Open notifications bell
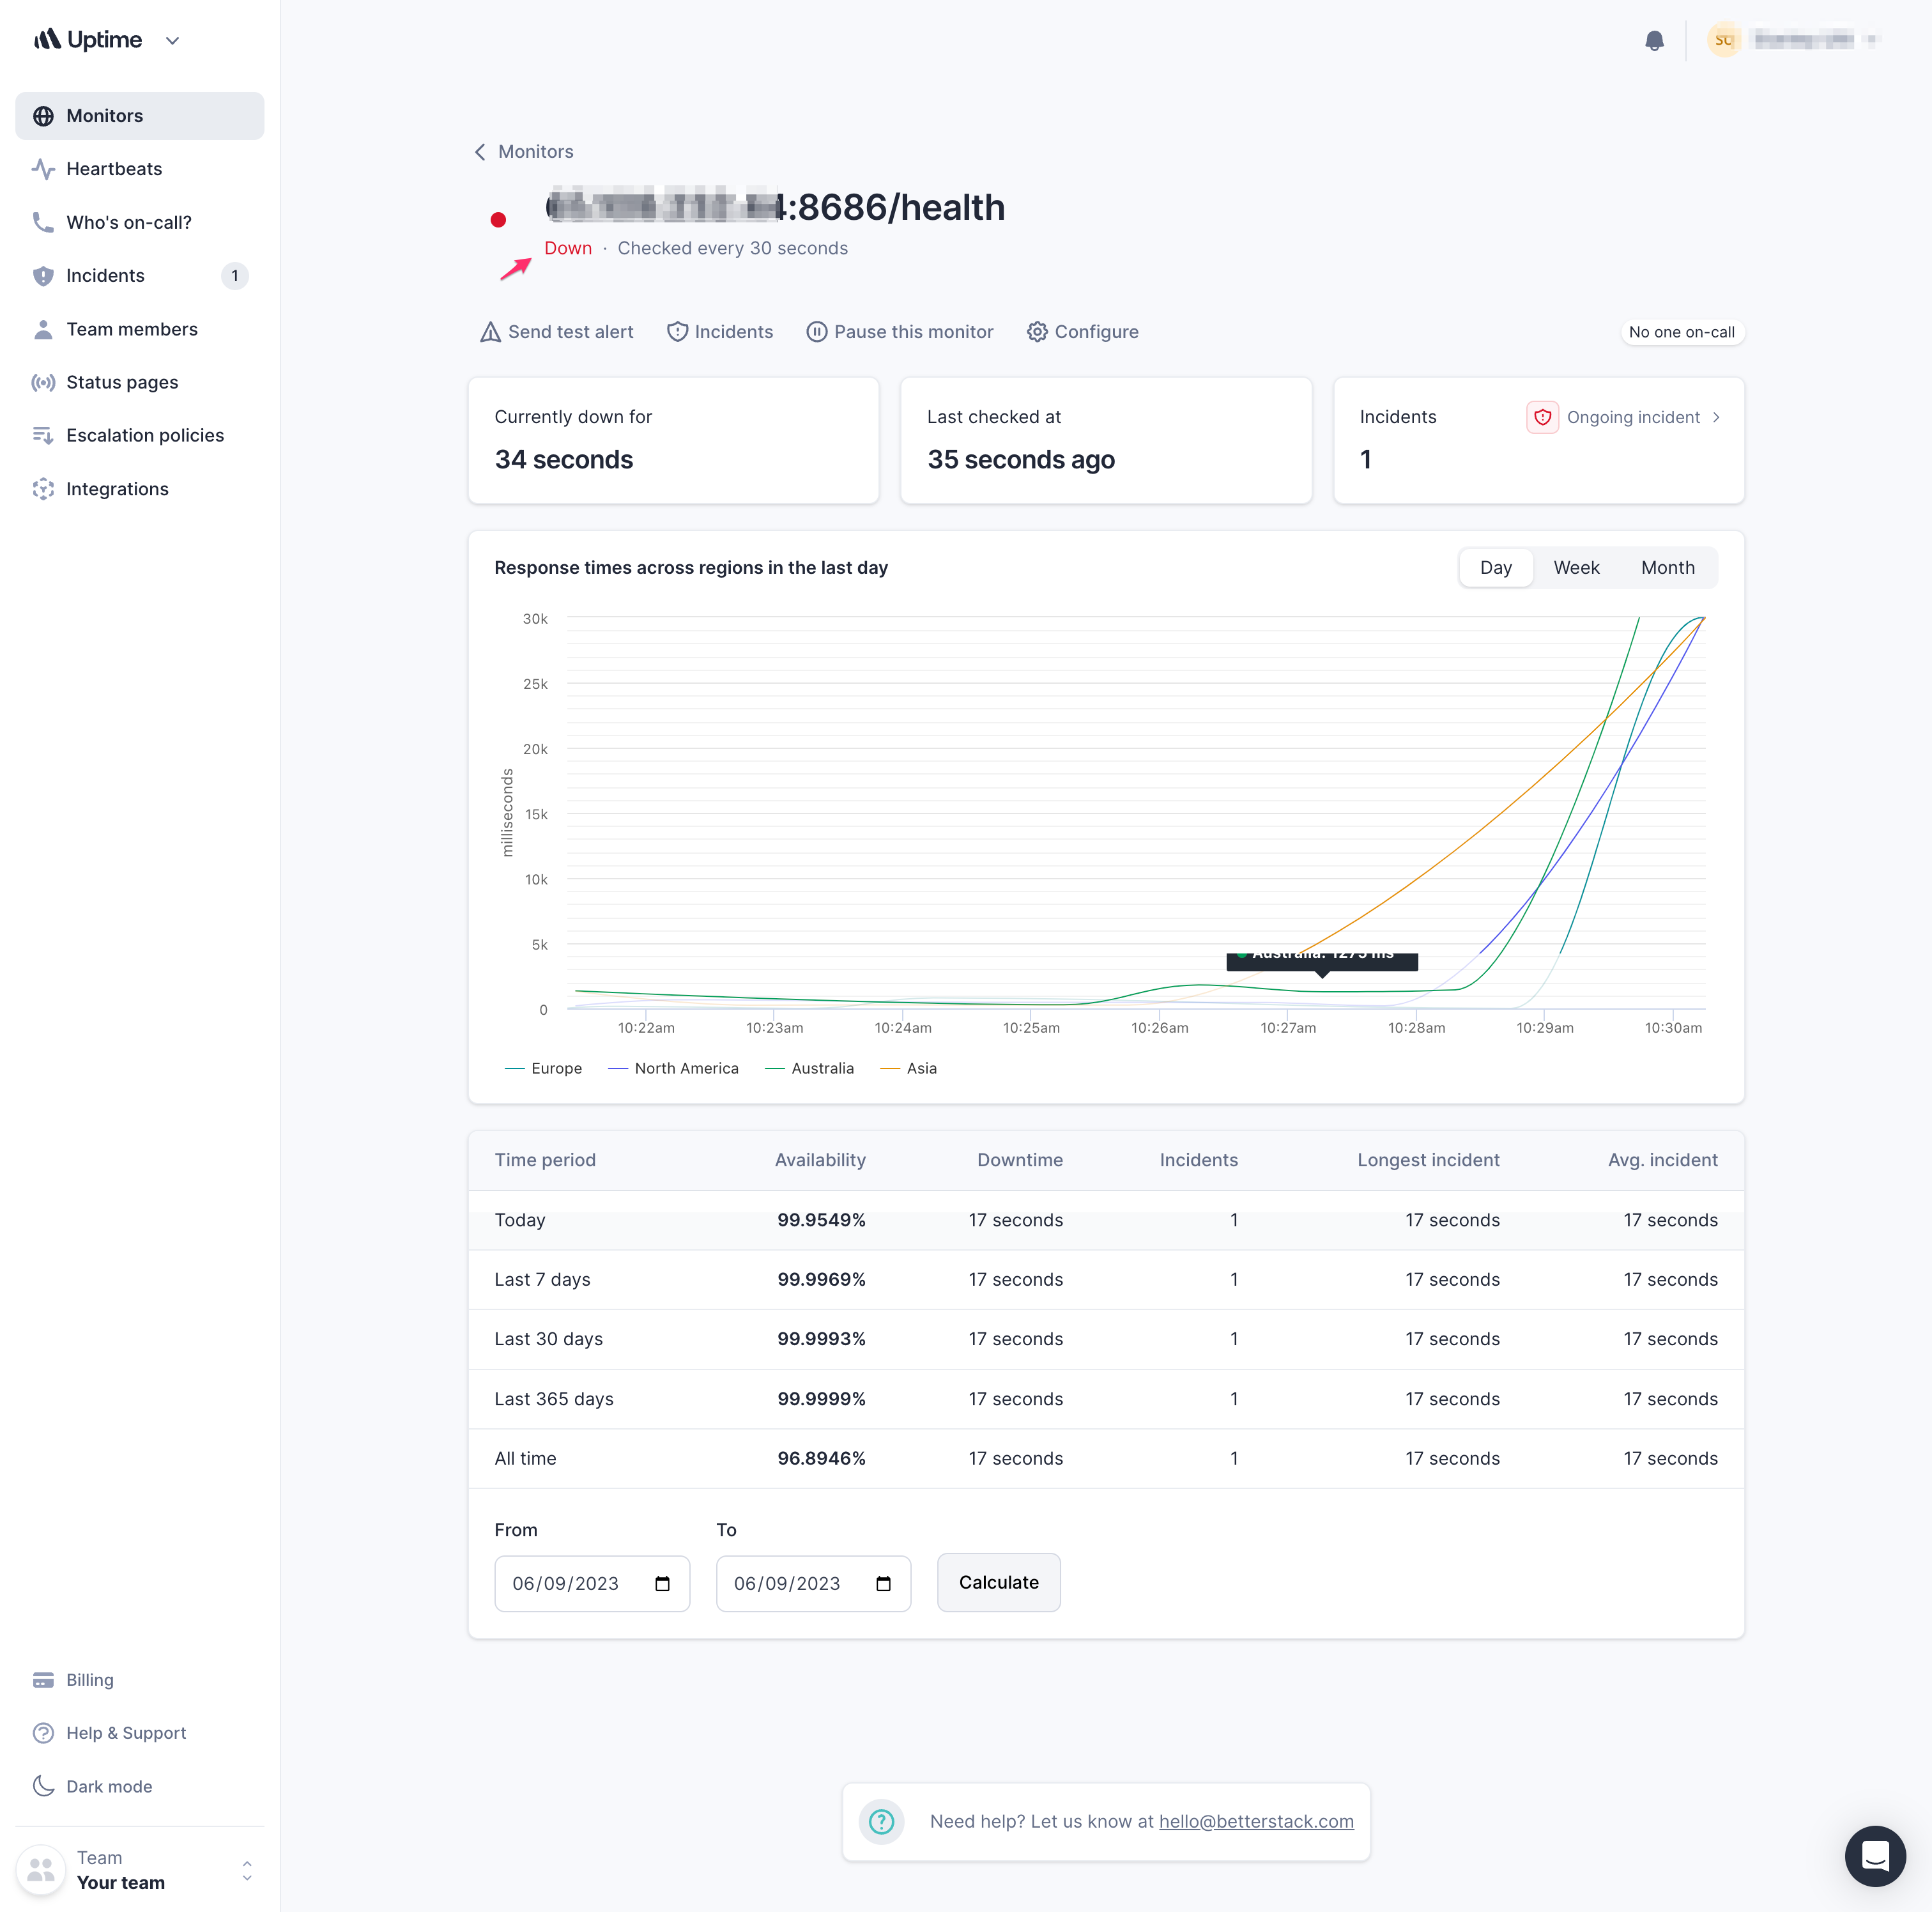 [x=1655, y=40]
